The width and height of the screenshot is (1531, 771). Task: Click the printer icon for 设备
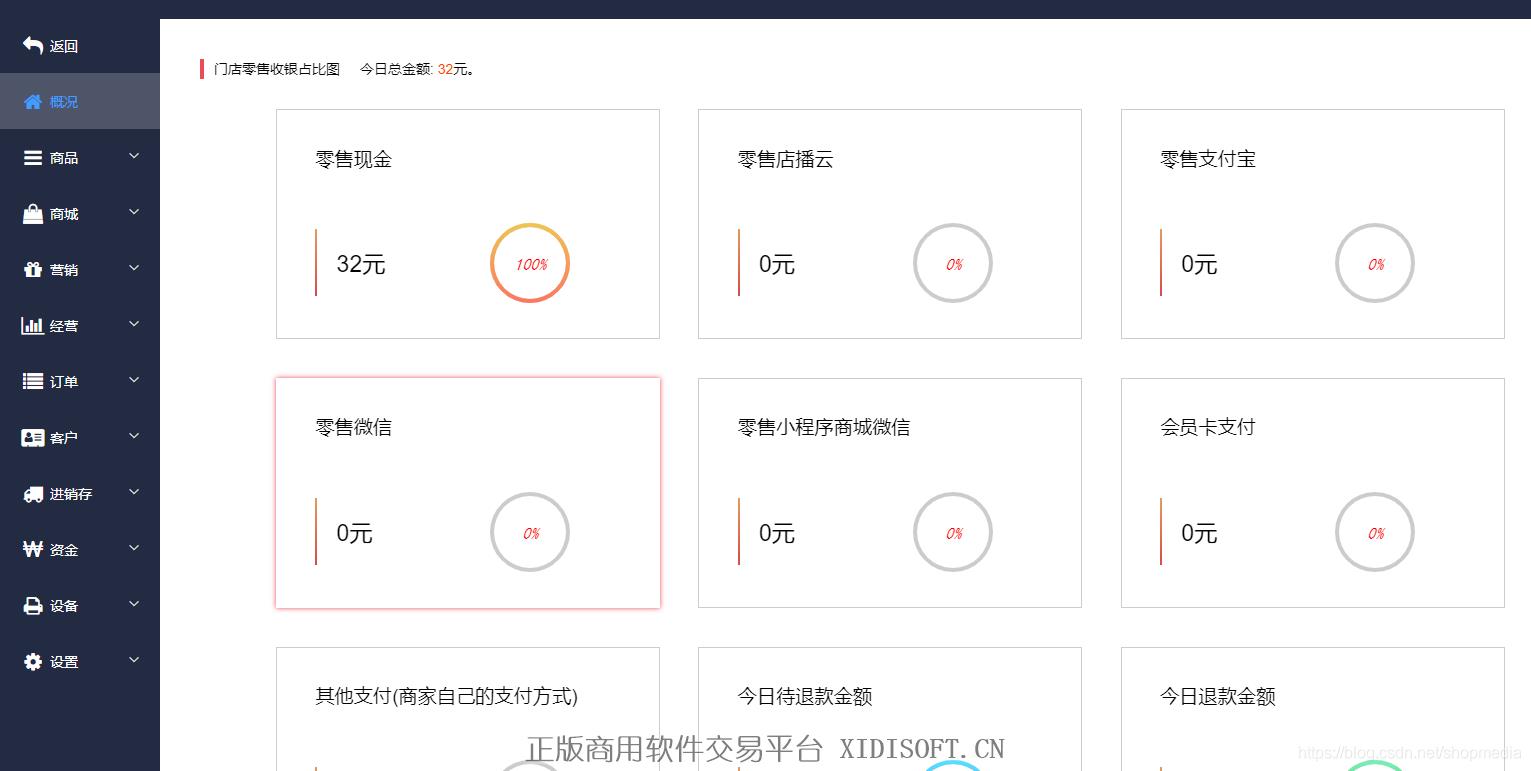(x=33, y=606)
